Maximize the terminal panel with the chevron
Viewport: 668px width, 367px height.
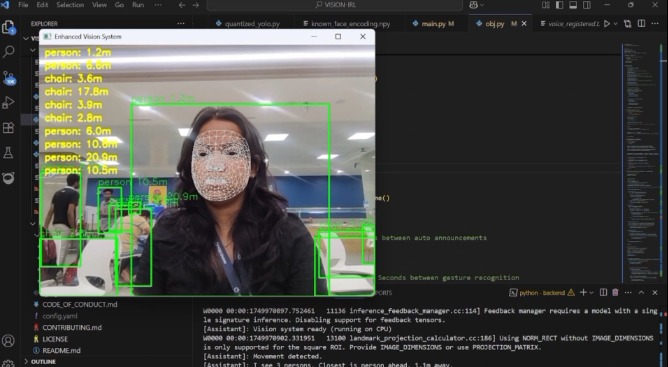pyautogui.click(x=641, y=292)
